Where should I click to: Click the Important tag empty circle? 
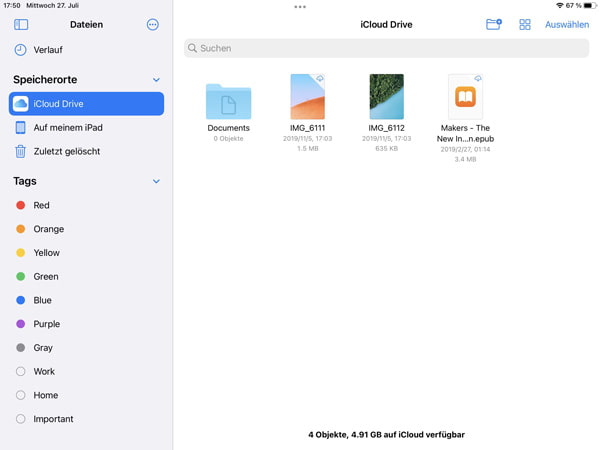[x=21, y=419]
